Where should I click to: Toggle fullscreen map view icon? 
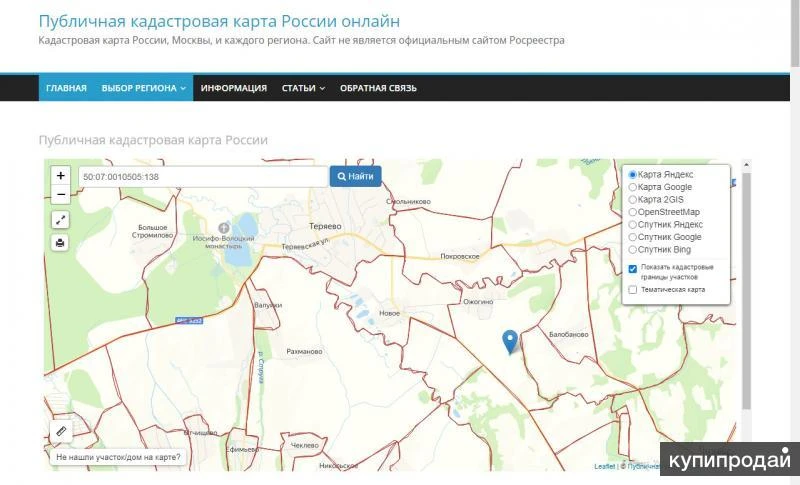point(61,220)
